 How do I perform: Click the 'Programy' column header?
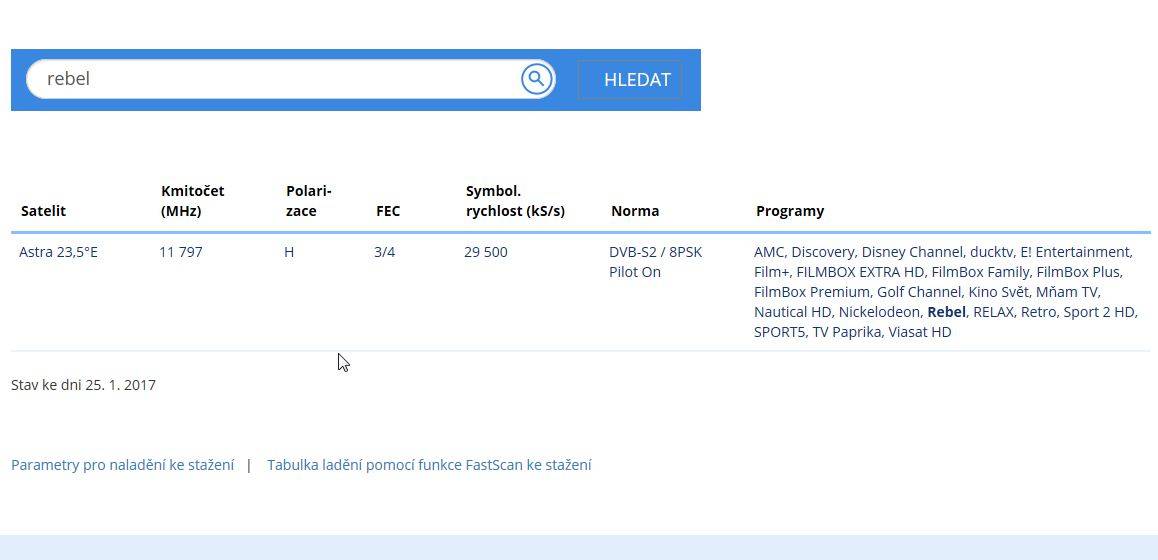click(789, 211)
